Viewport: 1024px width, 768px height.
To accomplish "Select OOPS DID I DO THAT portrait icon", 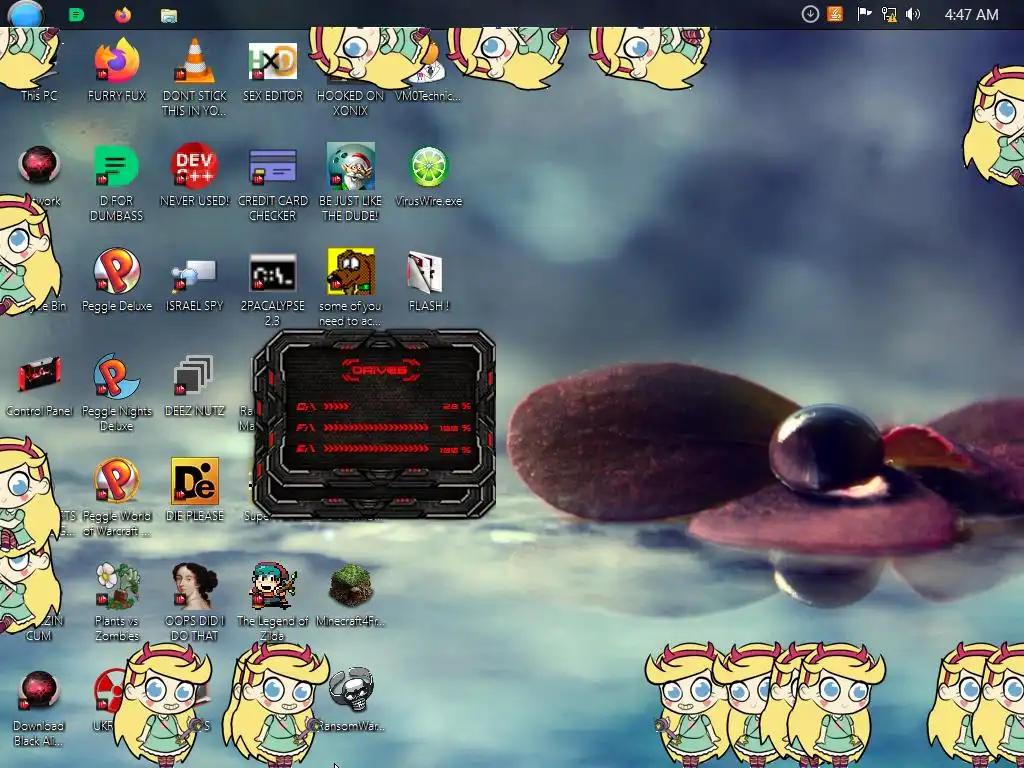I will point(194,602).
